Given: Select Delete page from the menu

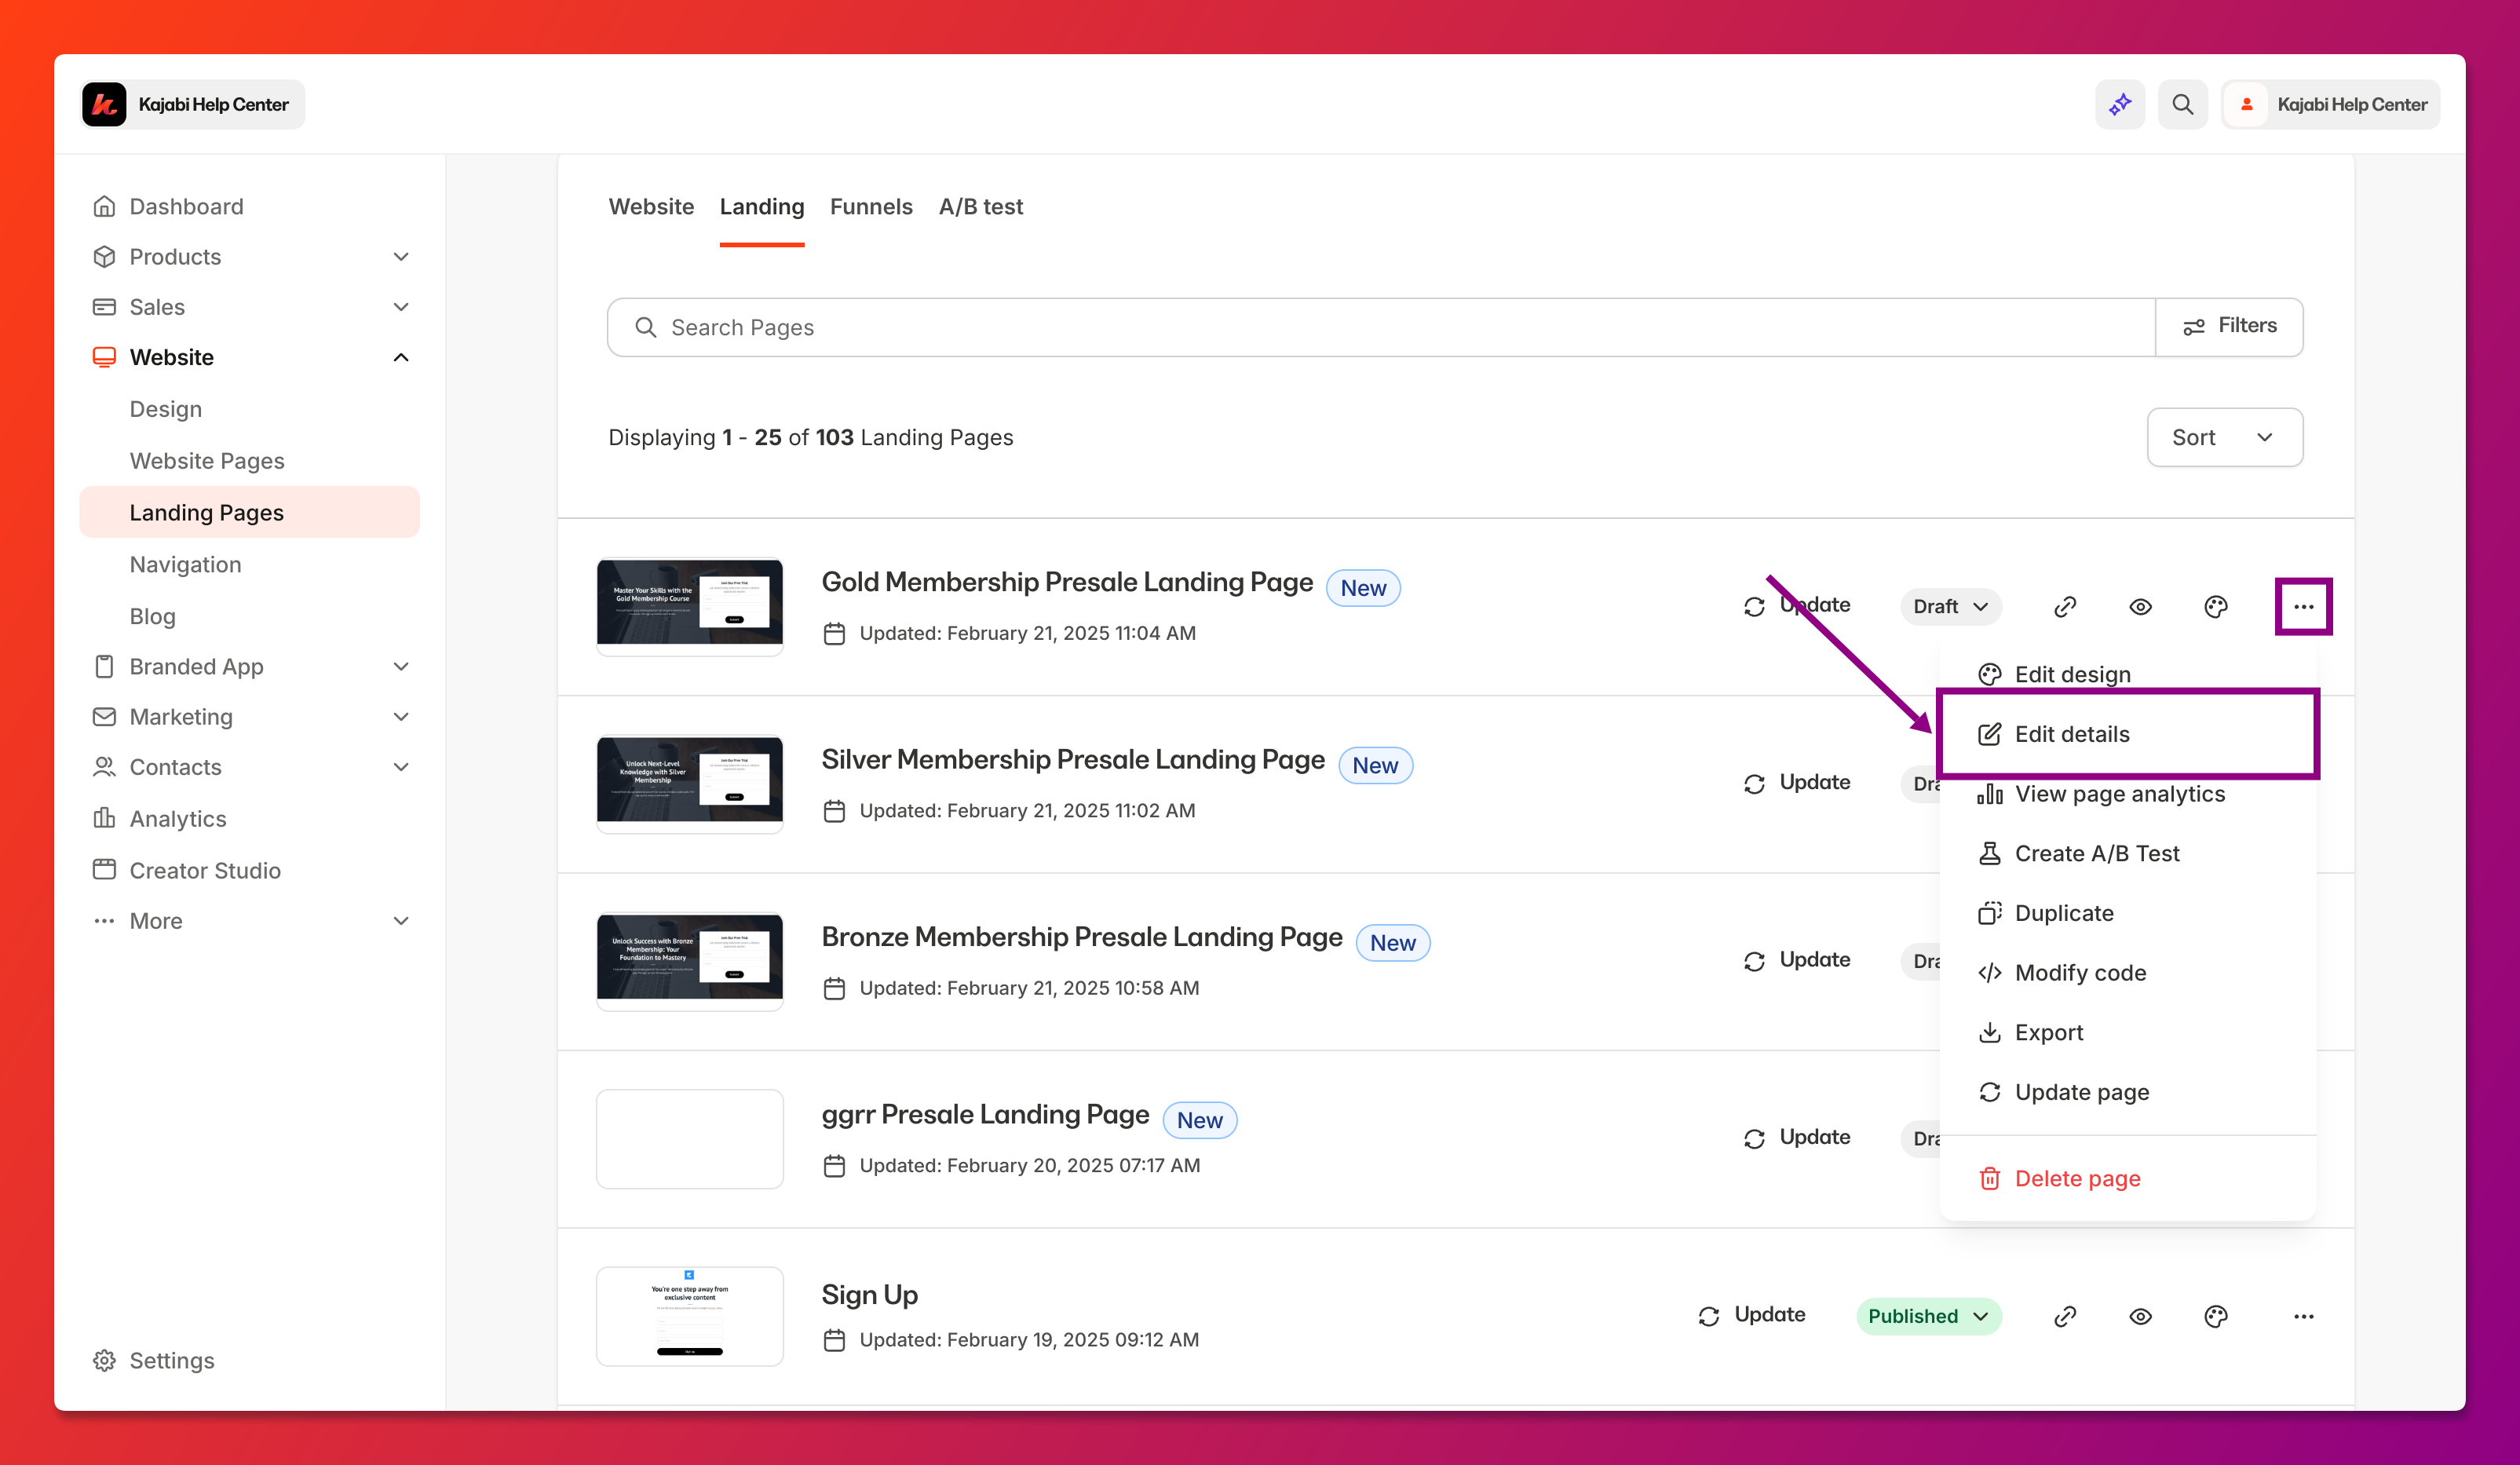Looking at the screenshot, I should (x=2127, y=1178).
